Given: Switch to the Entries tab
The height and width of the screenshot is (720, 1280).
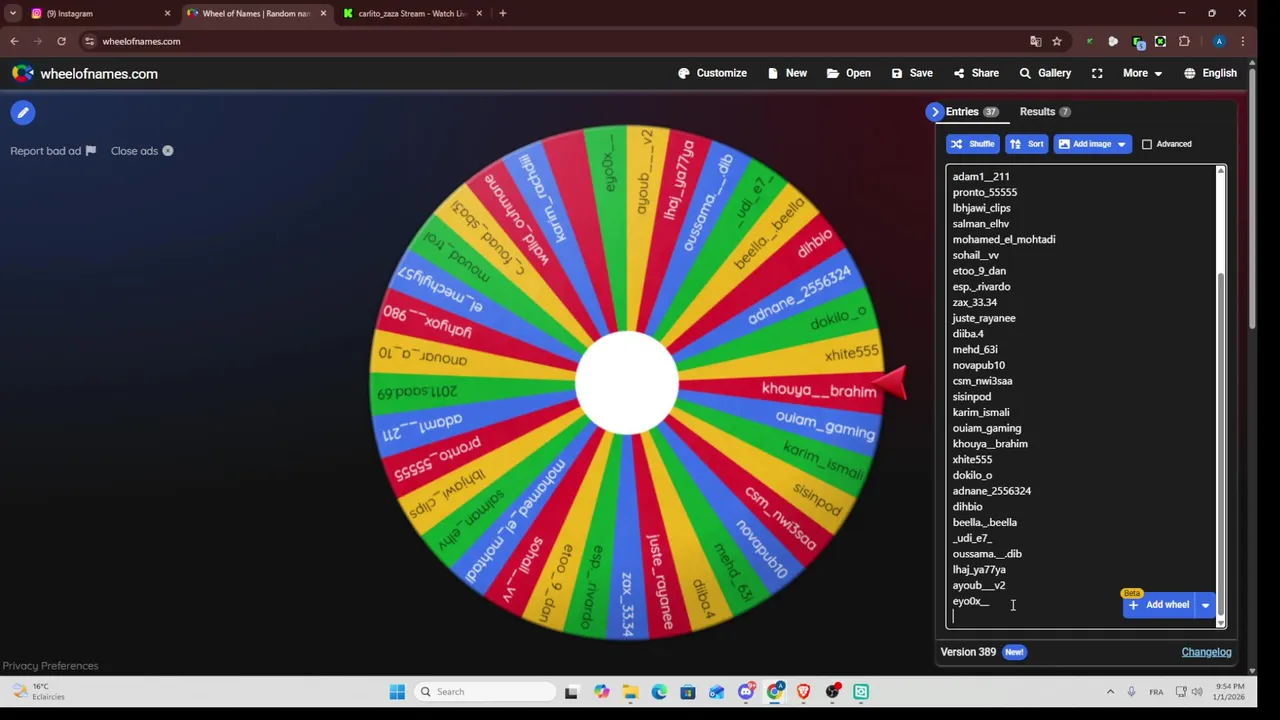Looking at the screenshot, I should (x=972, y=112).
